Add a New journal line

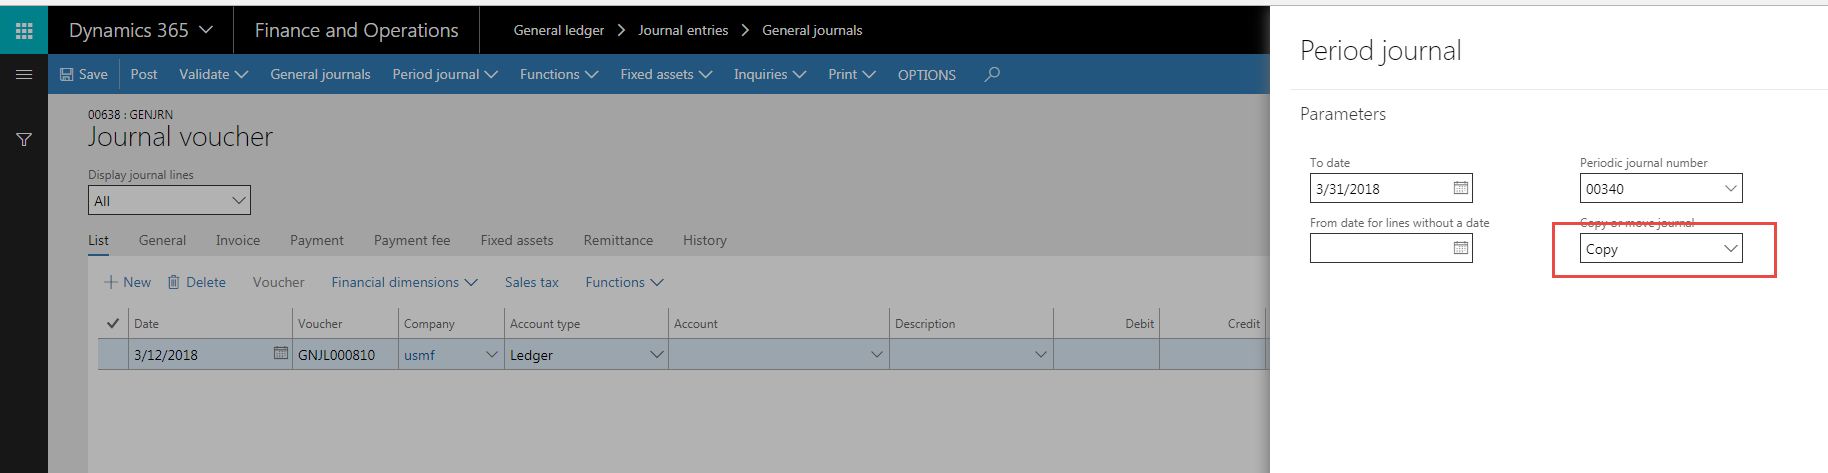click(128, 282)
